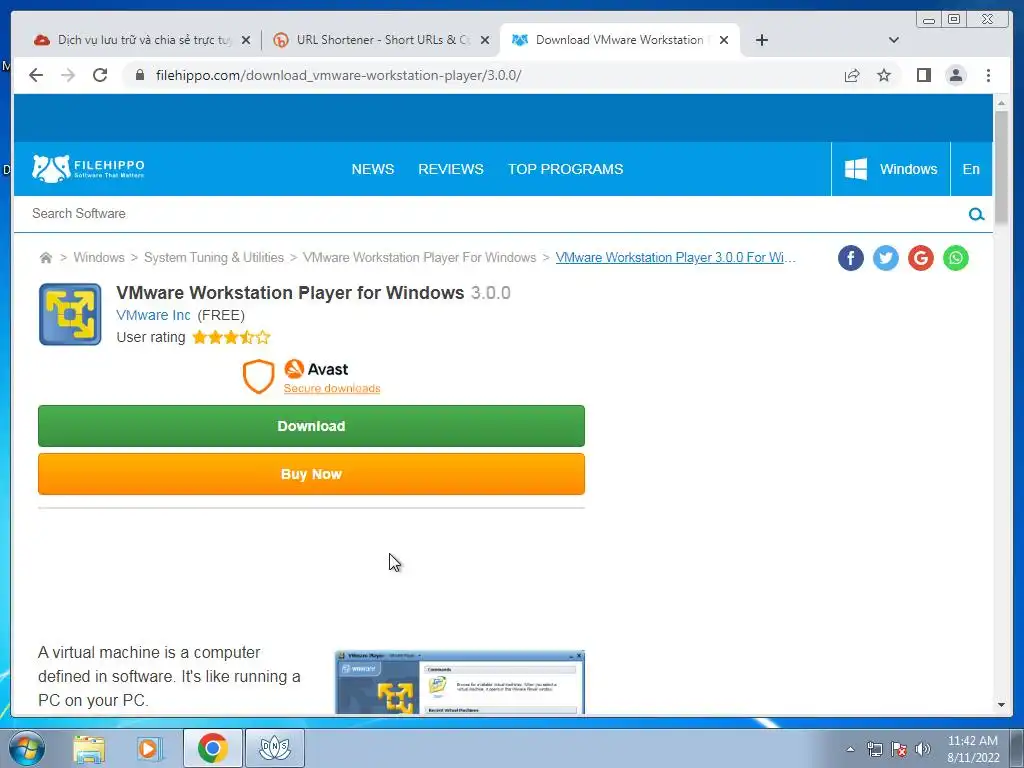Image resolution: width=1024 pixels, height=768 pixels.
Task: Open the Chrome profile avatar
Action: click(955, 75)
